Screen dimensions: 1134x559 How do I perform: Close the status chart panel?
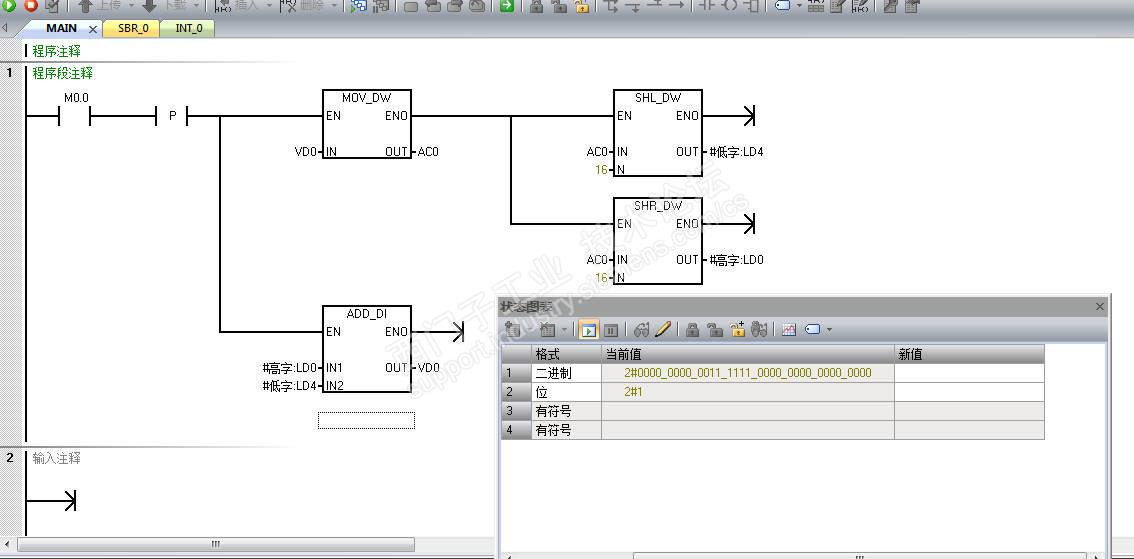coord(1099,307)
